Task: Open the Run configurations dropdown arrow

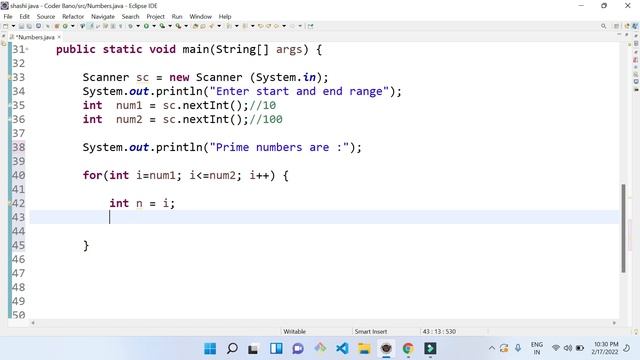Action: click(x=154, y=26)
